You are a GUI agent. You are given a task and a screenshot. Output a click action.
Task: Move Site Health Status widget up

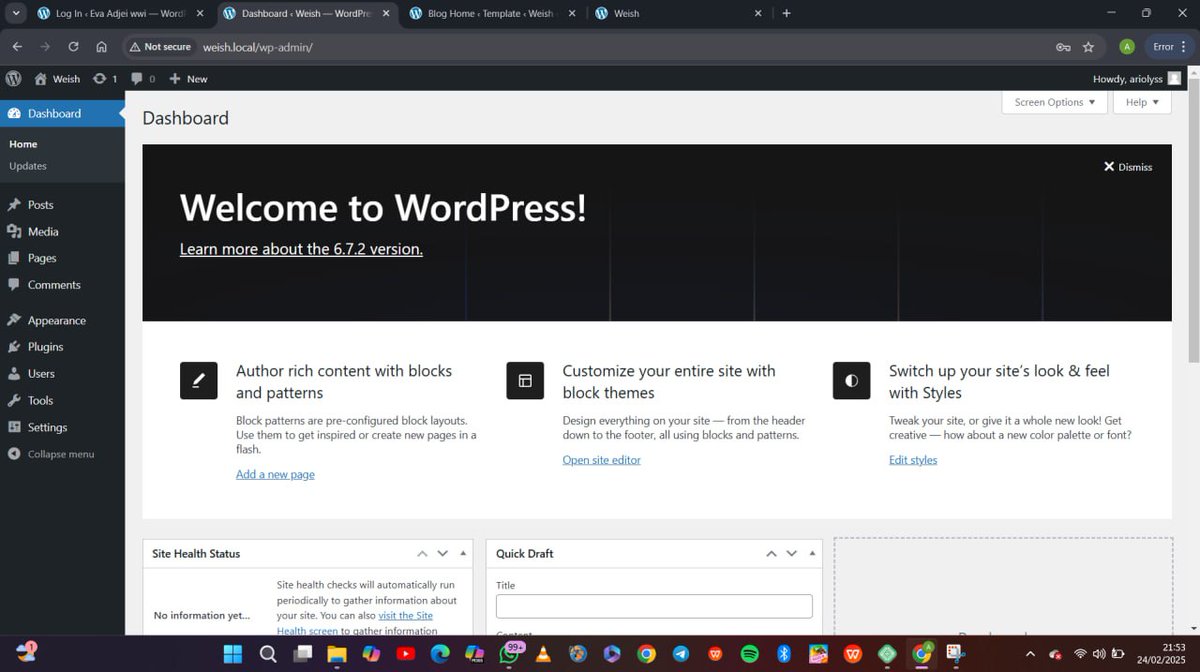click(422, 553)
